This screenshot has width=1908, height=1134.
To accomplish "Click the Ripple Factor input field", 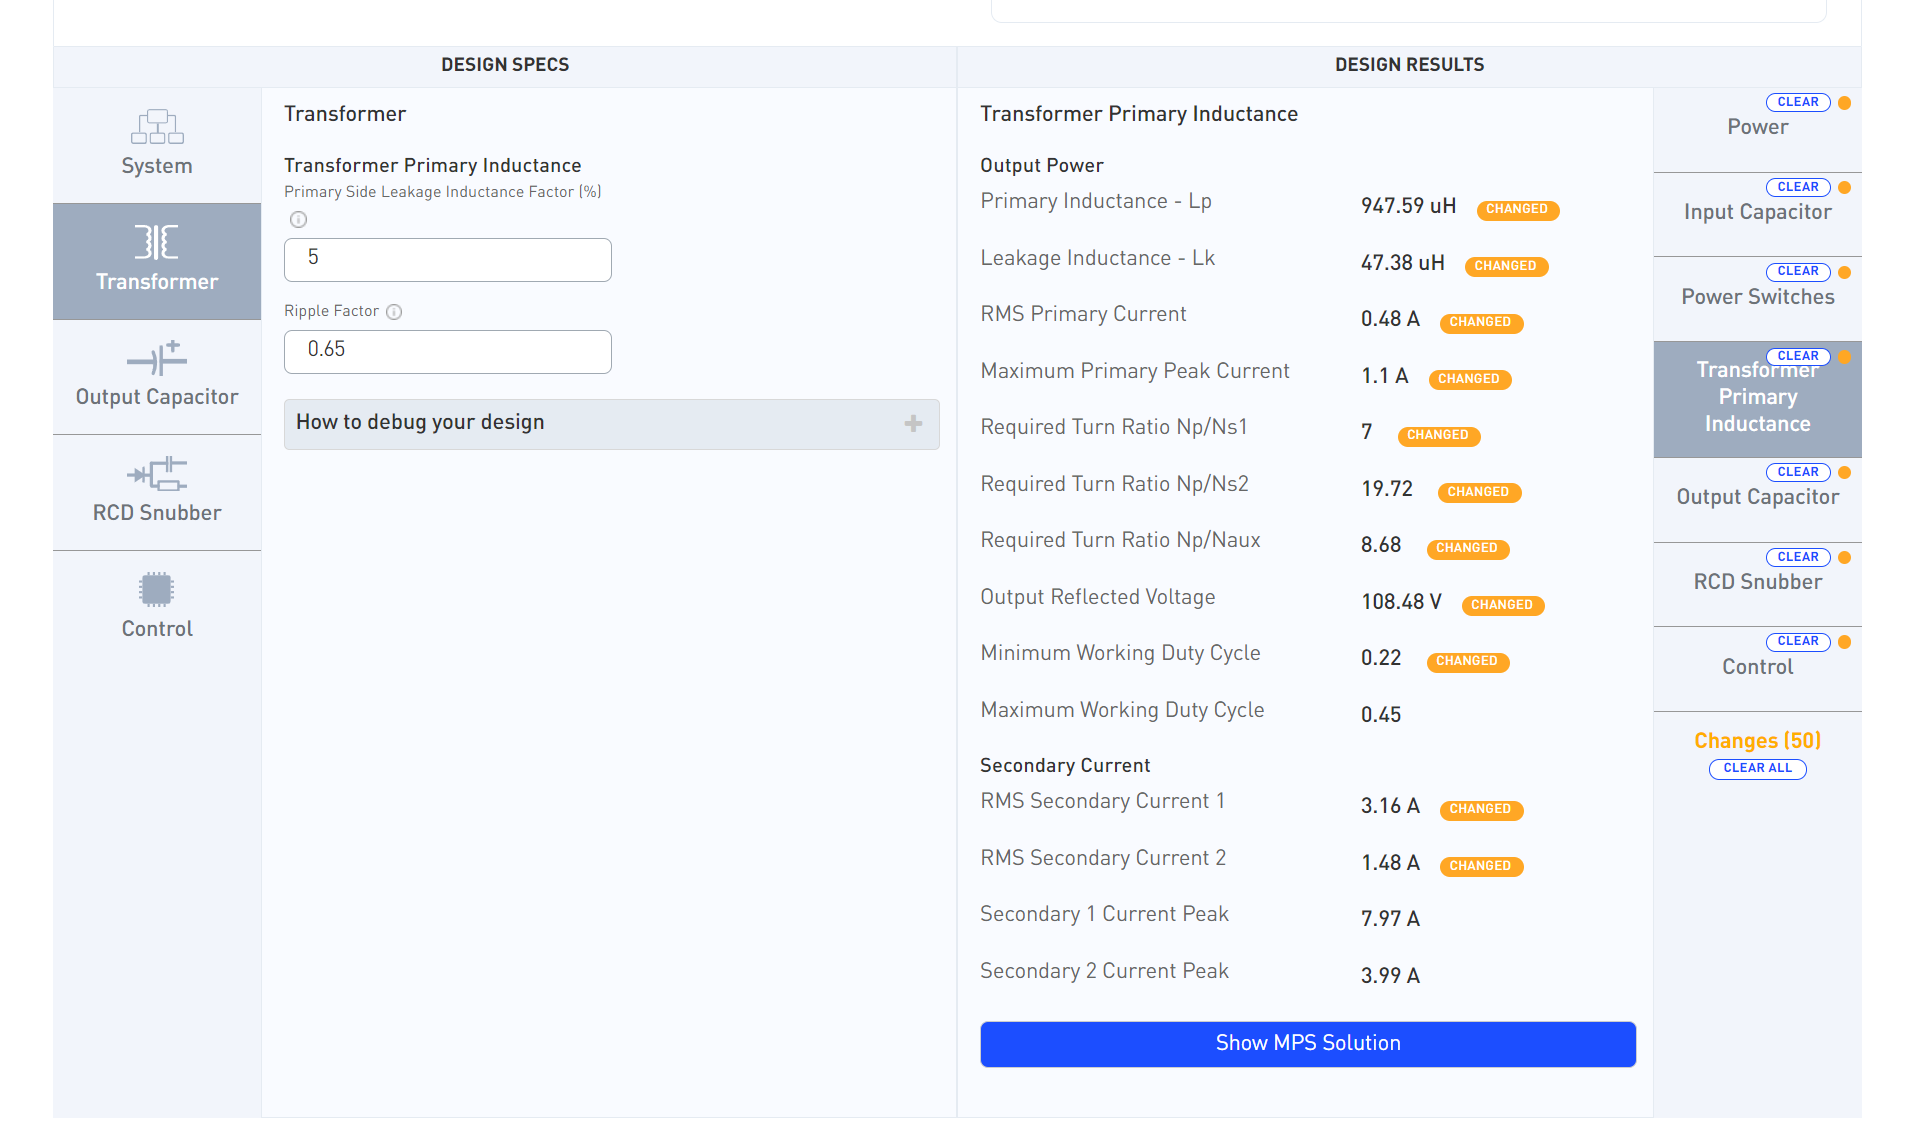I will point(447,352).
